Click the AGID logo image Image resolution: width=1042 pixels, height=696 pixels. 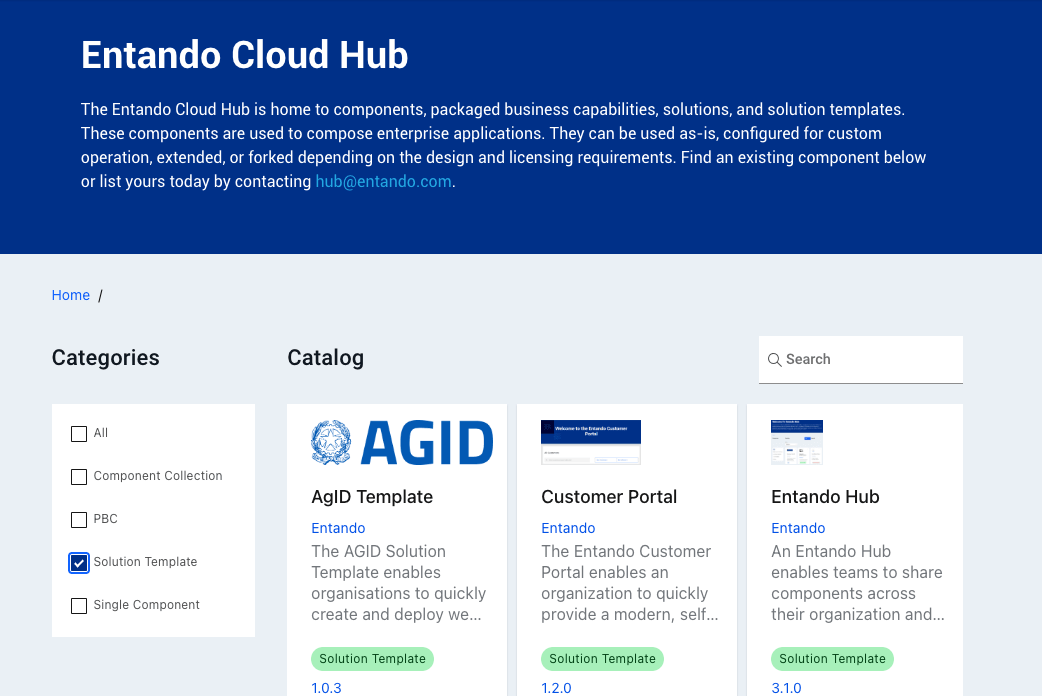click(402, 442)
